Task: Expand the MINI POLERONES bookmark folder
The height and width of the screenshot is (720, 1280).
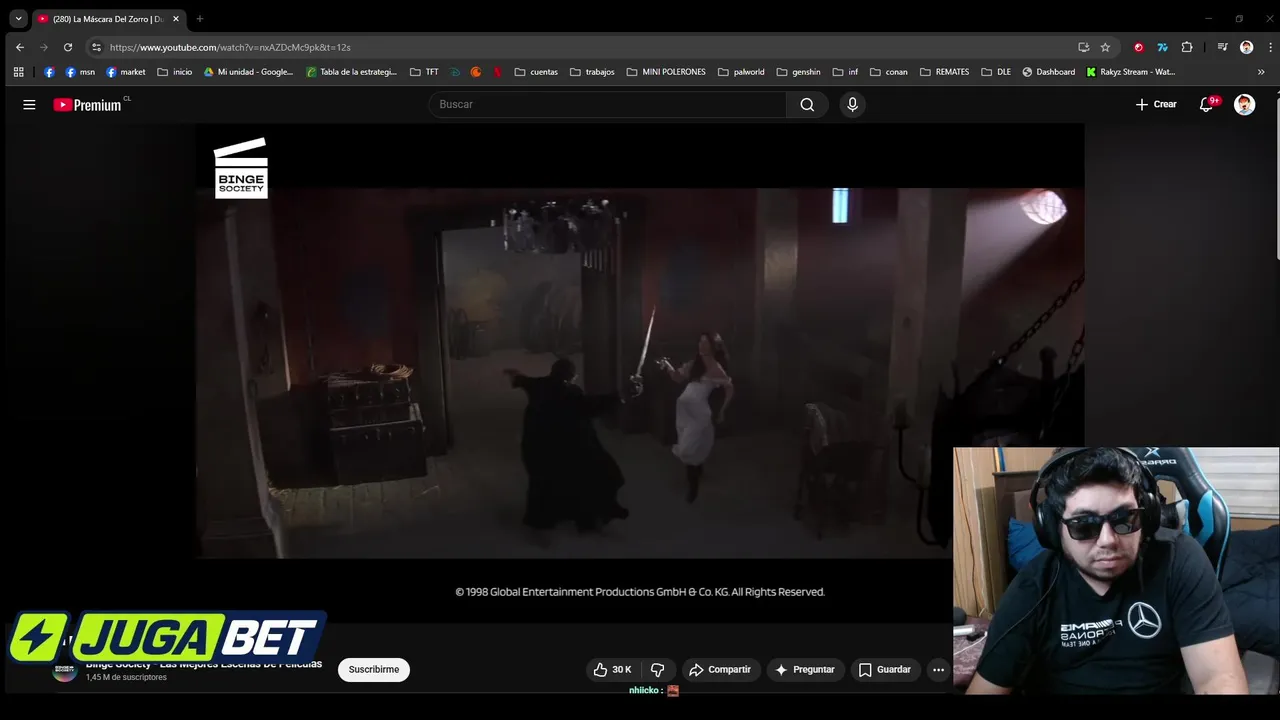Action: (666, 72)
